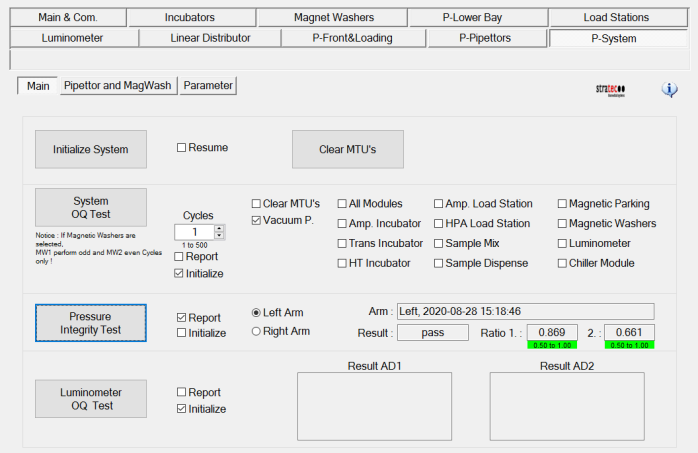This screenshot has width=698, height=453.
Task: Run the Pressure Integrity Test
Action: pyautogui.click(x=91, y=322)
